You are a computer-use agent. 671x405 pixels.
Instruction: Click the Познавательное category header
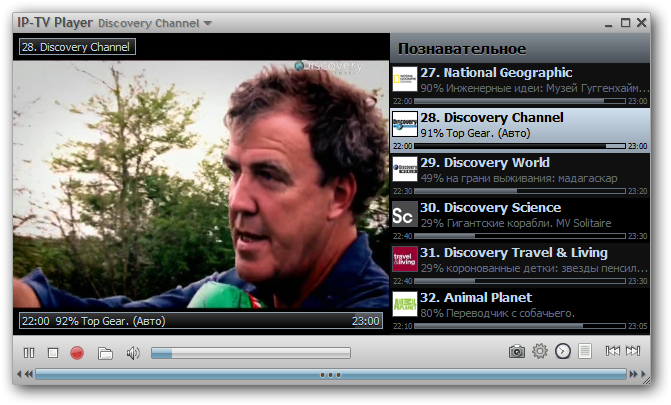coord(461,48)
